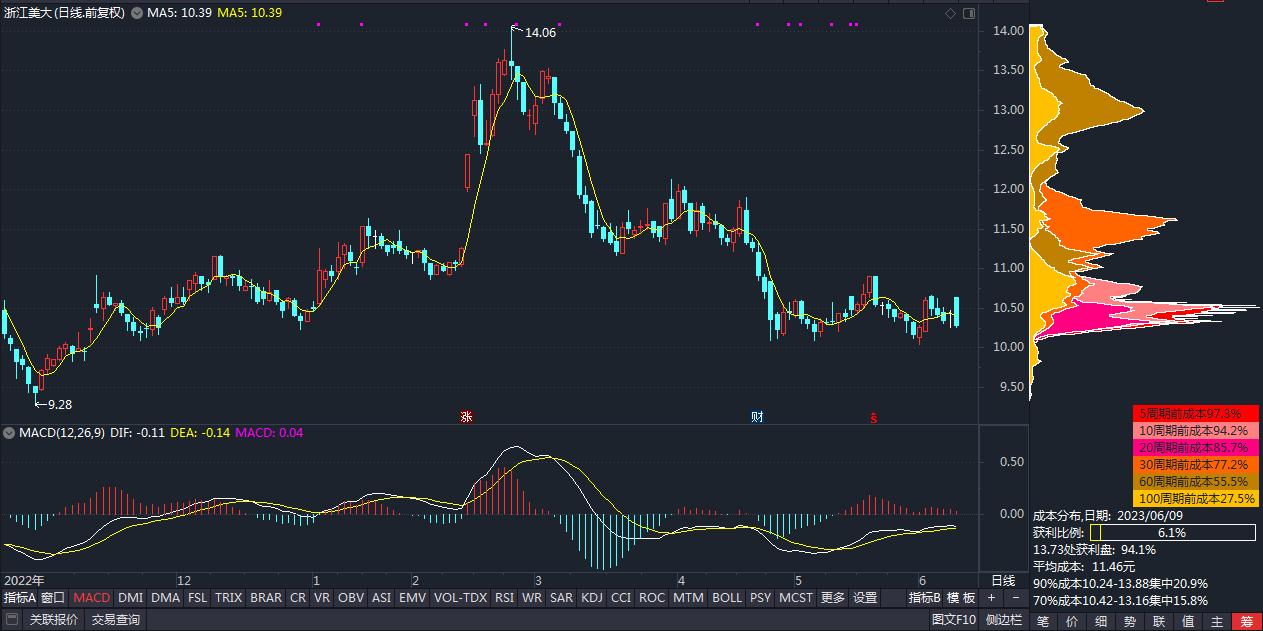Screen dimensions: 1263x631
Task: Select the 筹 chip distribution tab
Action: click(x=1247, y=621)
